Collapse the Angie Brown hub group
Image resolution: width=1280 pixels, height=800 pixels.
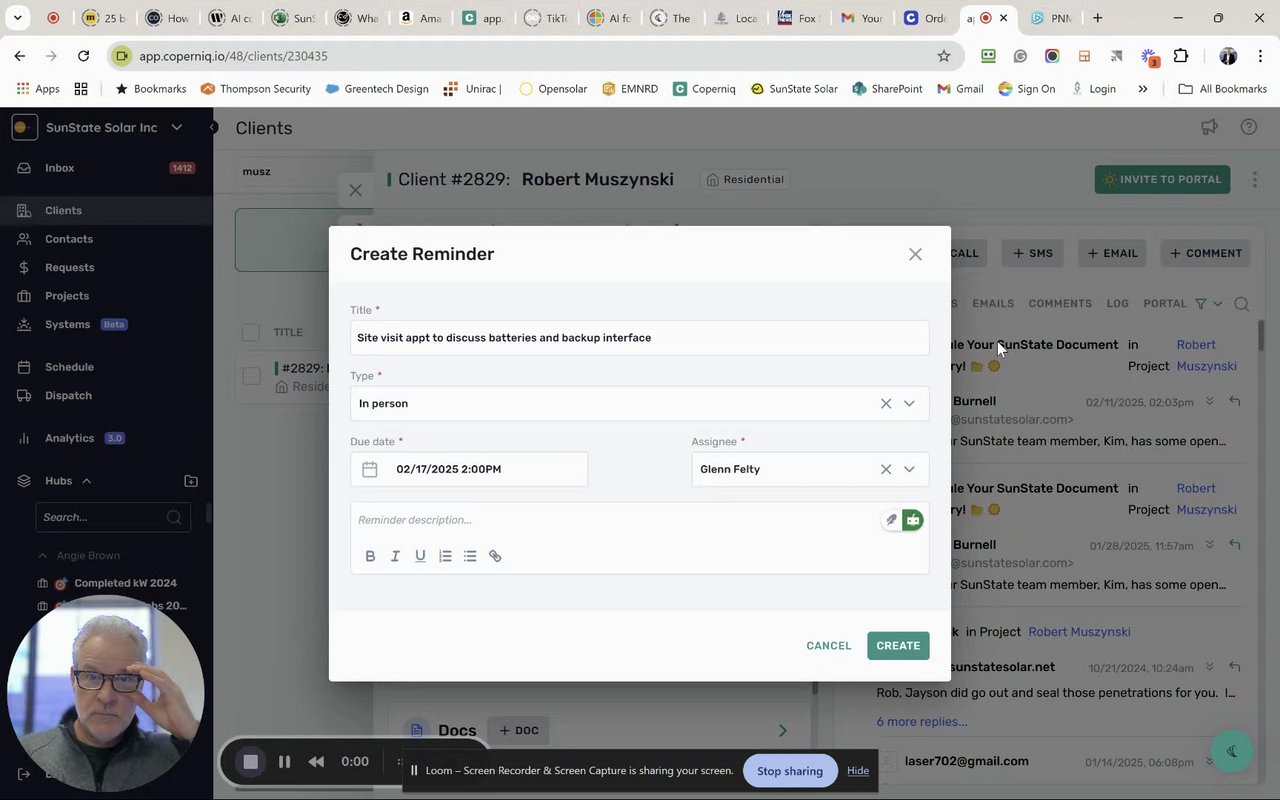pyautogui.click(x=42, y=555)
